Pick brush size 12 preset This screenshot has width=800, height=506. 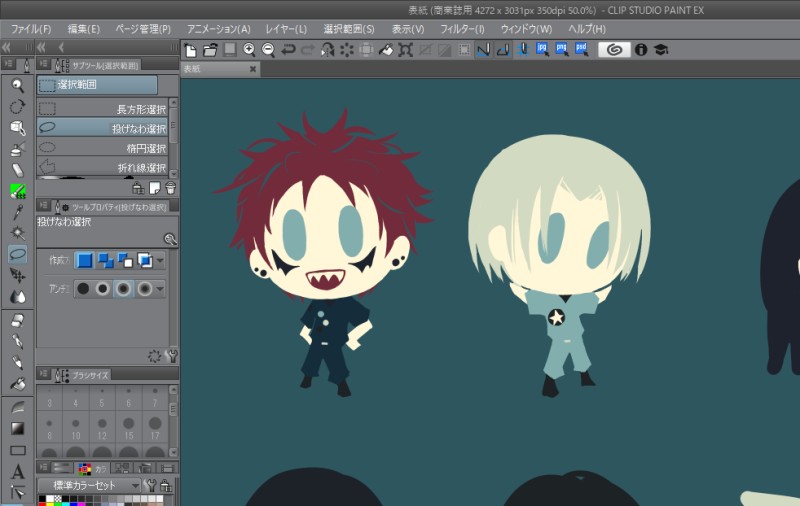point(102,429)
